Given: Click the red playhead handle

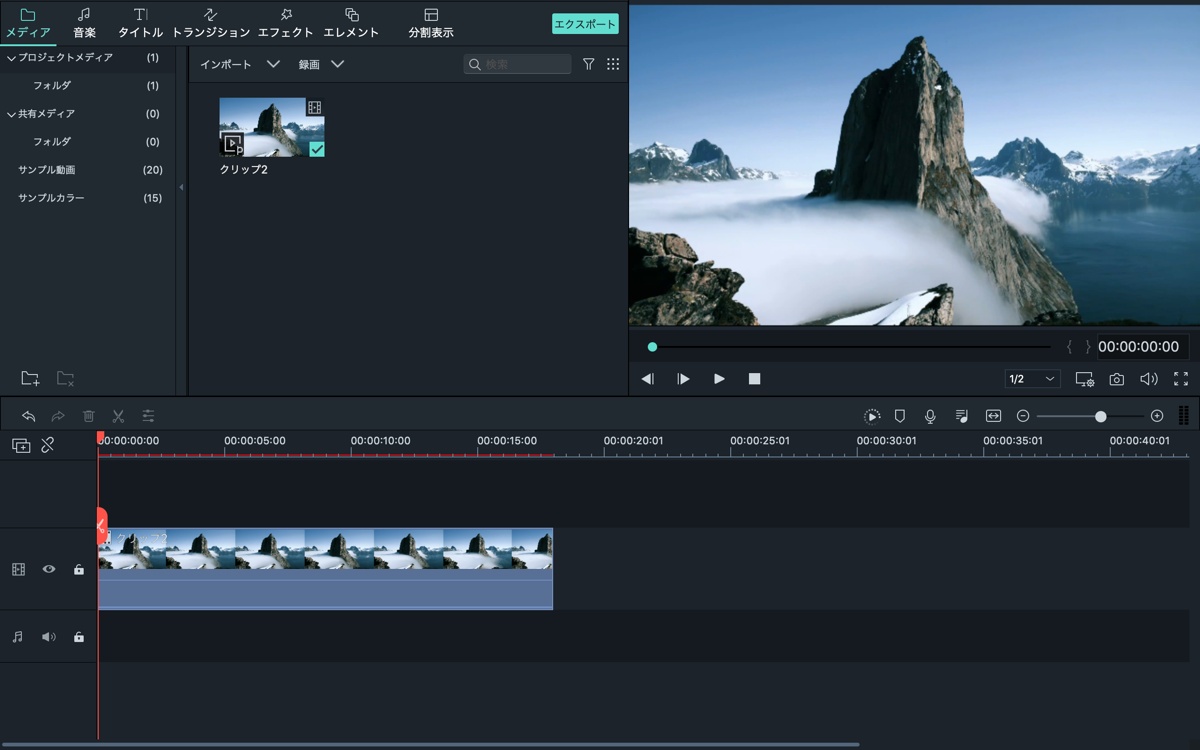Looking at the screenshot, I should pos(100,437).
